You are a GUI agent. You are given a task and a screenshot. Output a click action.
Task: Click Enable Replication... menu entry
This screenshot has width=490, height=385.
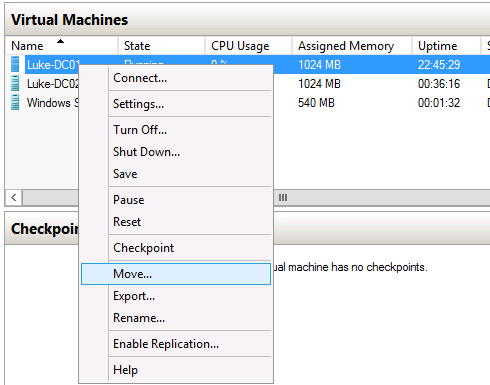tap(176, 344)
